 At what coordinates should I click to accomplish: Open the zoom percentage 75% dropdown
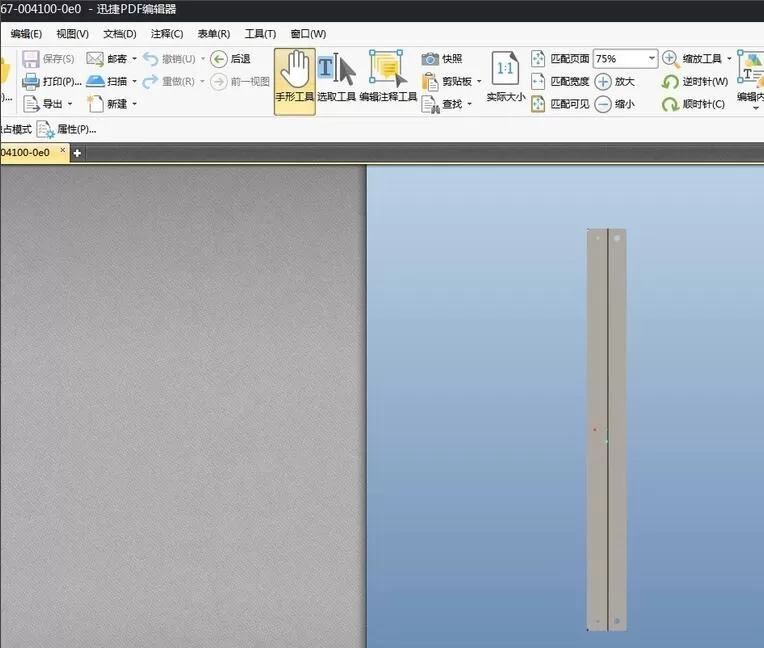click(x=651, y=59)
